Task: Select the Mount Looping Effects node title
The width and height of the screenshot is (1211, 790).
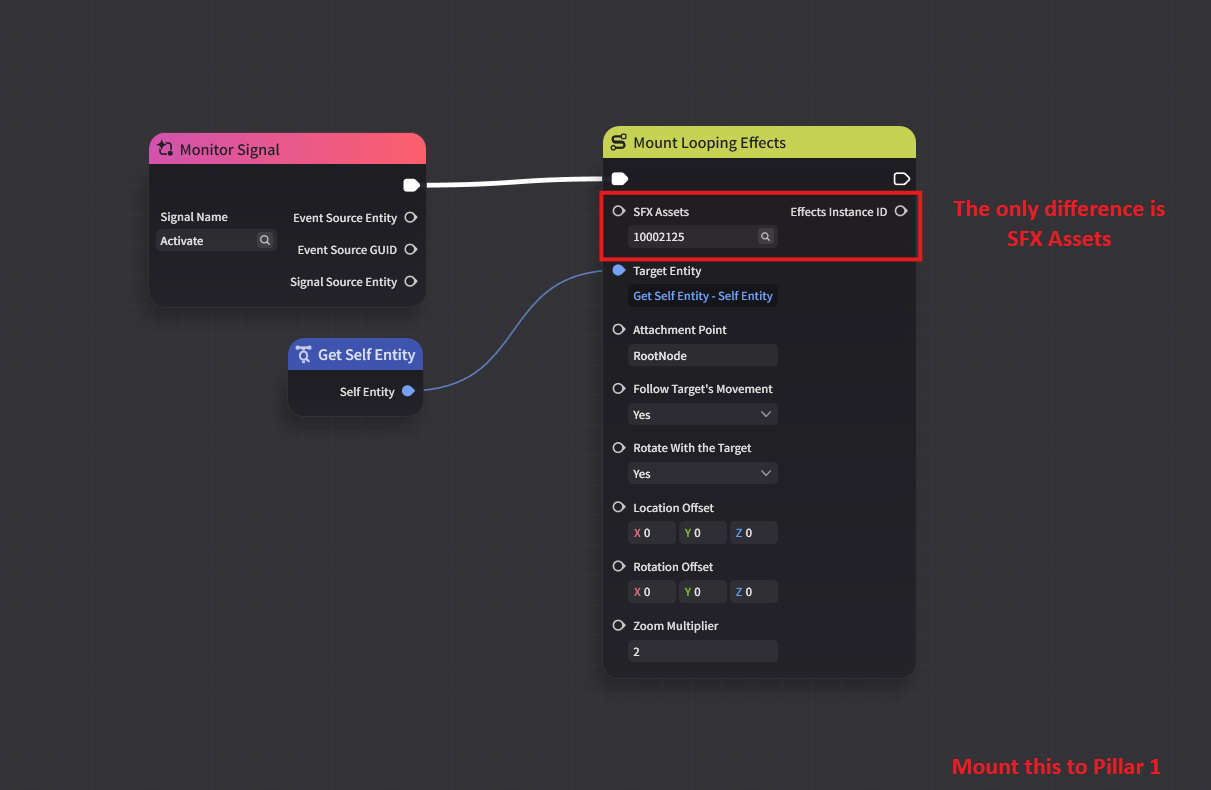Action: point(710,142)
